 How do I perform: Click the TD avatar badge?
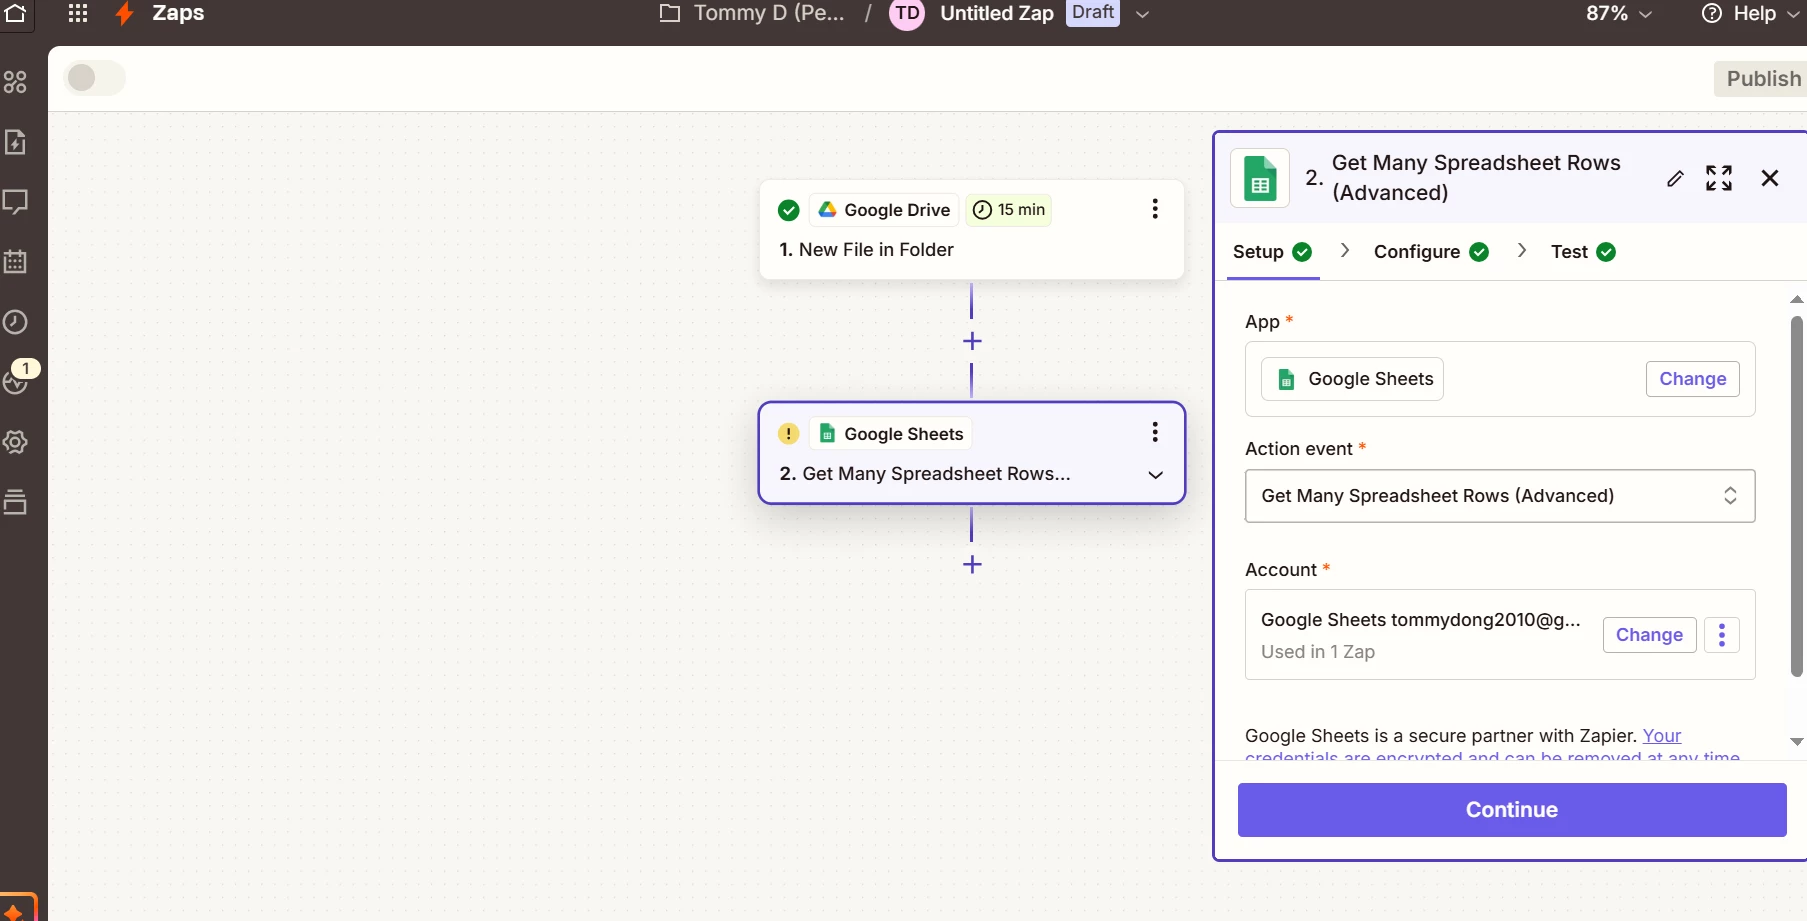pyautogui.click(x=907, y=13)
